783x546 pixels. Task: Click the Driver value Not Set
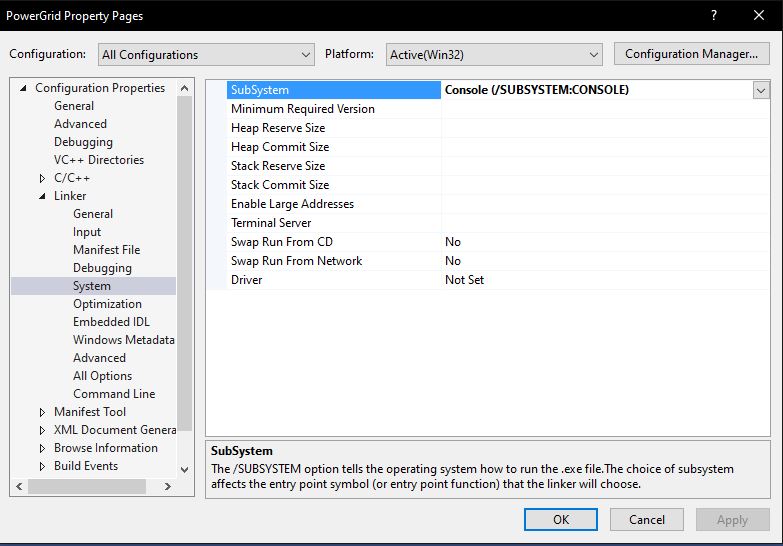point(464,280)
